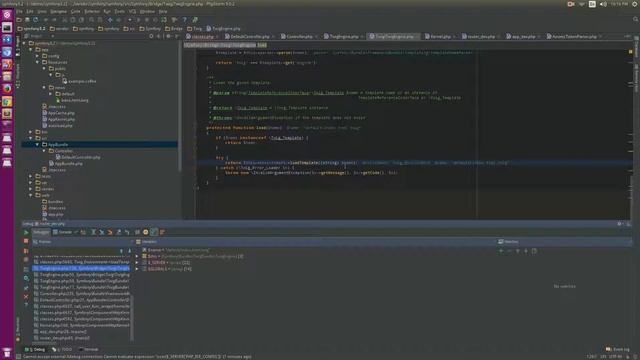Open Firefox from Ubuntu launcher

(x=7, y=89)
